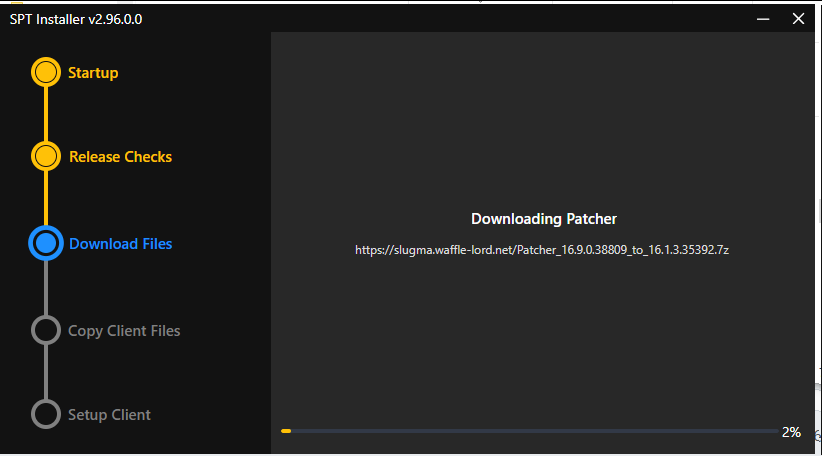This screenshot has width=822, height=456.
Task: Select the Startup step label
Action: 93,73
